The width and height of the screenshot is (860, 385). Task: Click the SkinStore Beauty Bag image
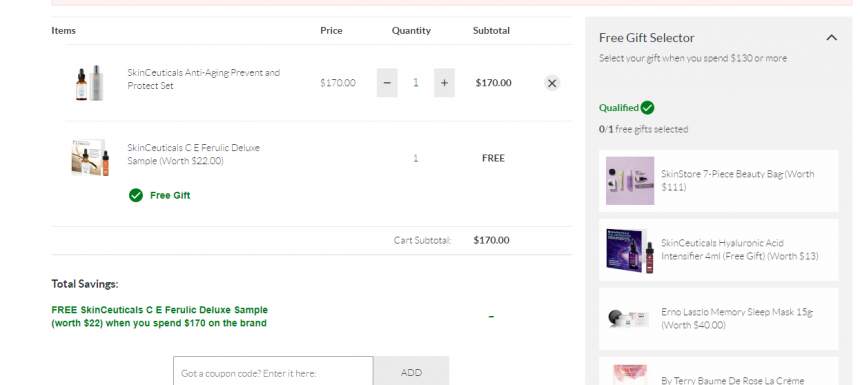pyautogui.click(x=630, y=180)
